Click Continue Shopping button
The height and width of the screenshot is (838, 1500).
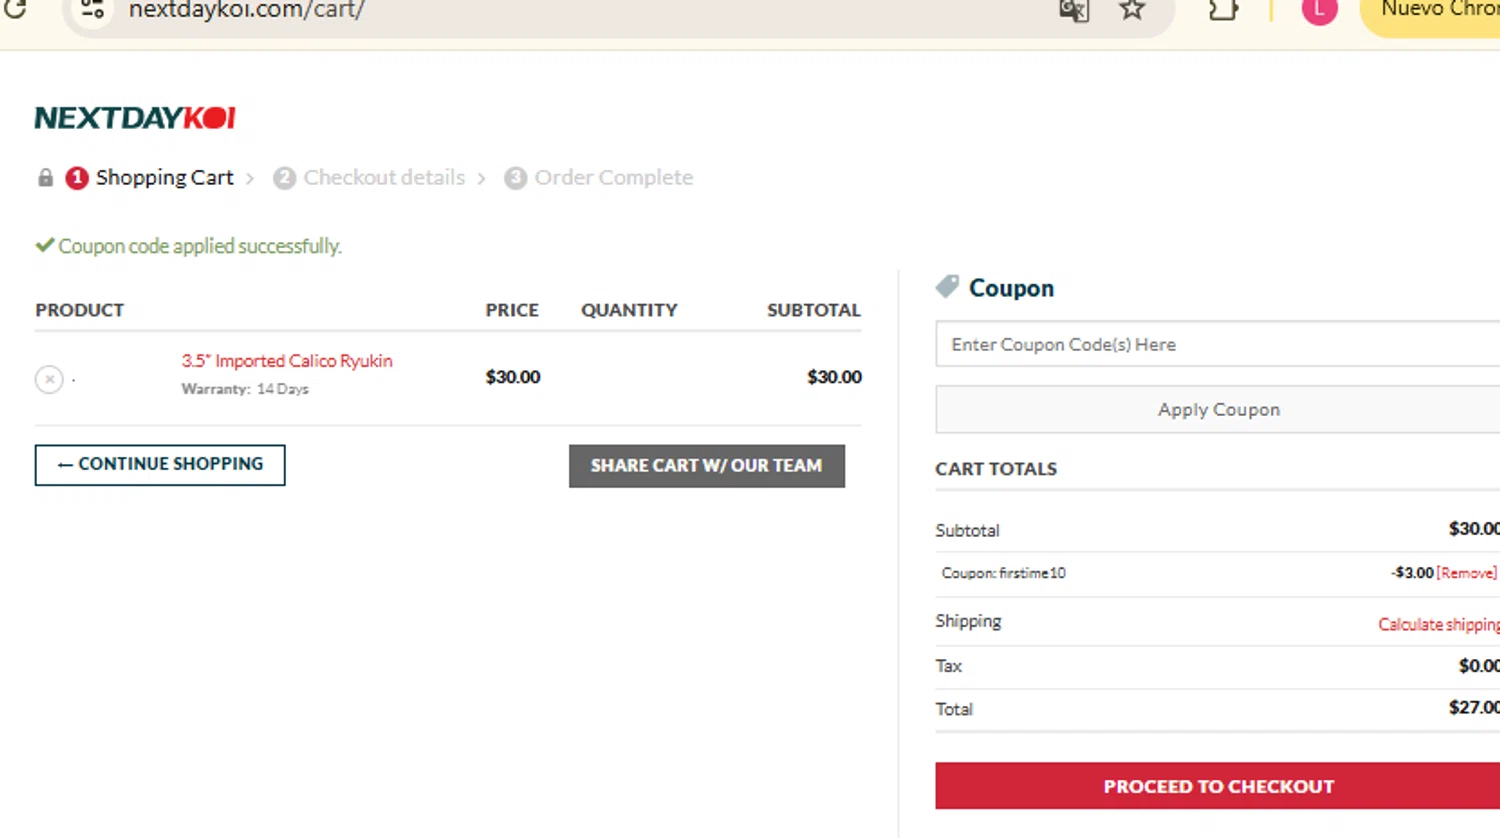(x=160, y=465)
